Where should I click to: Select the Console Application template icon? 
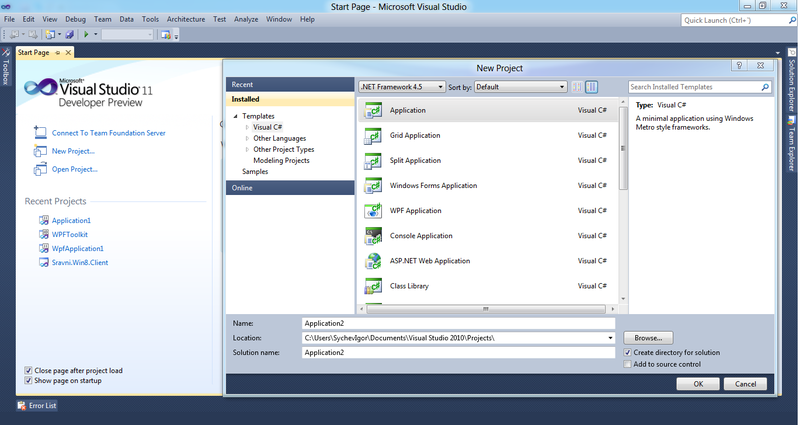(373, 236)
